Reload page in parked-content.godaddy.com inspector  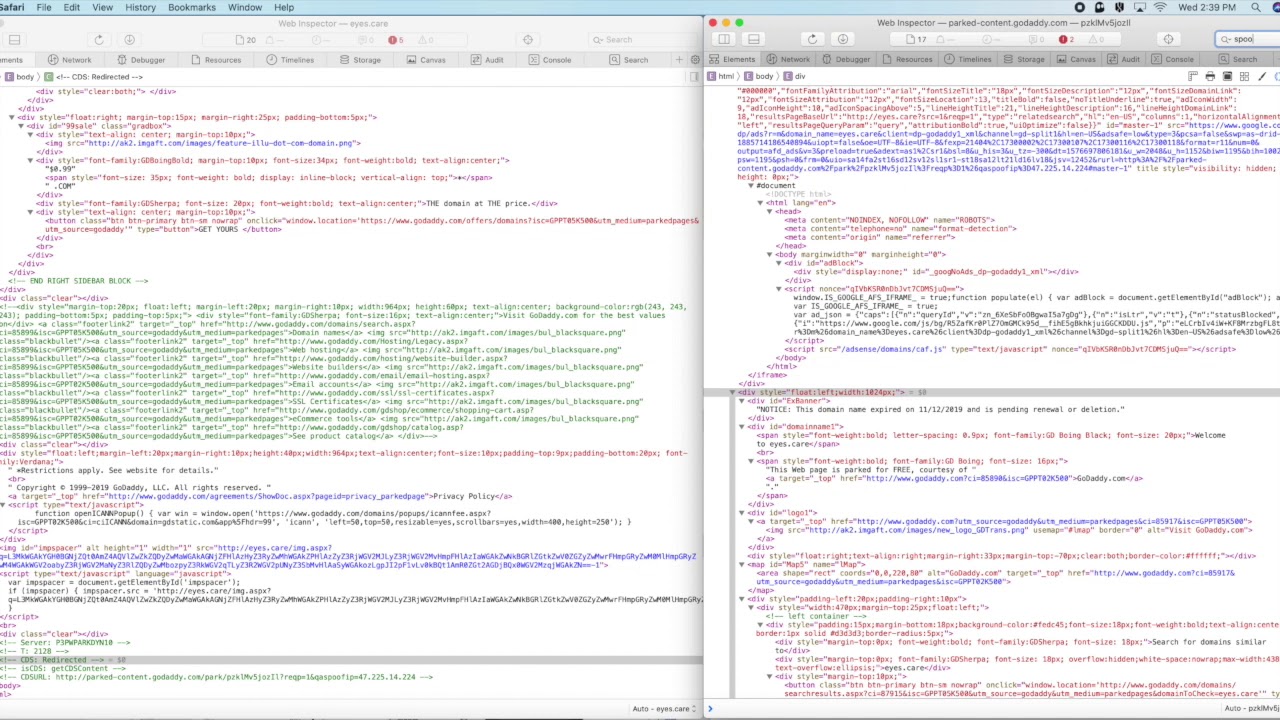point(812,40)
